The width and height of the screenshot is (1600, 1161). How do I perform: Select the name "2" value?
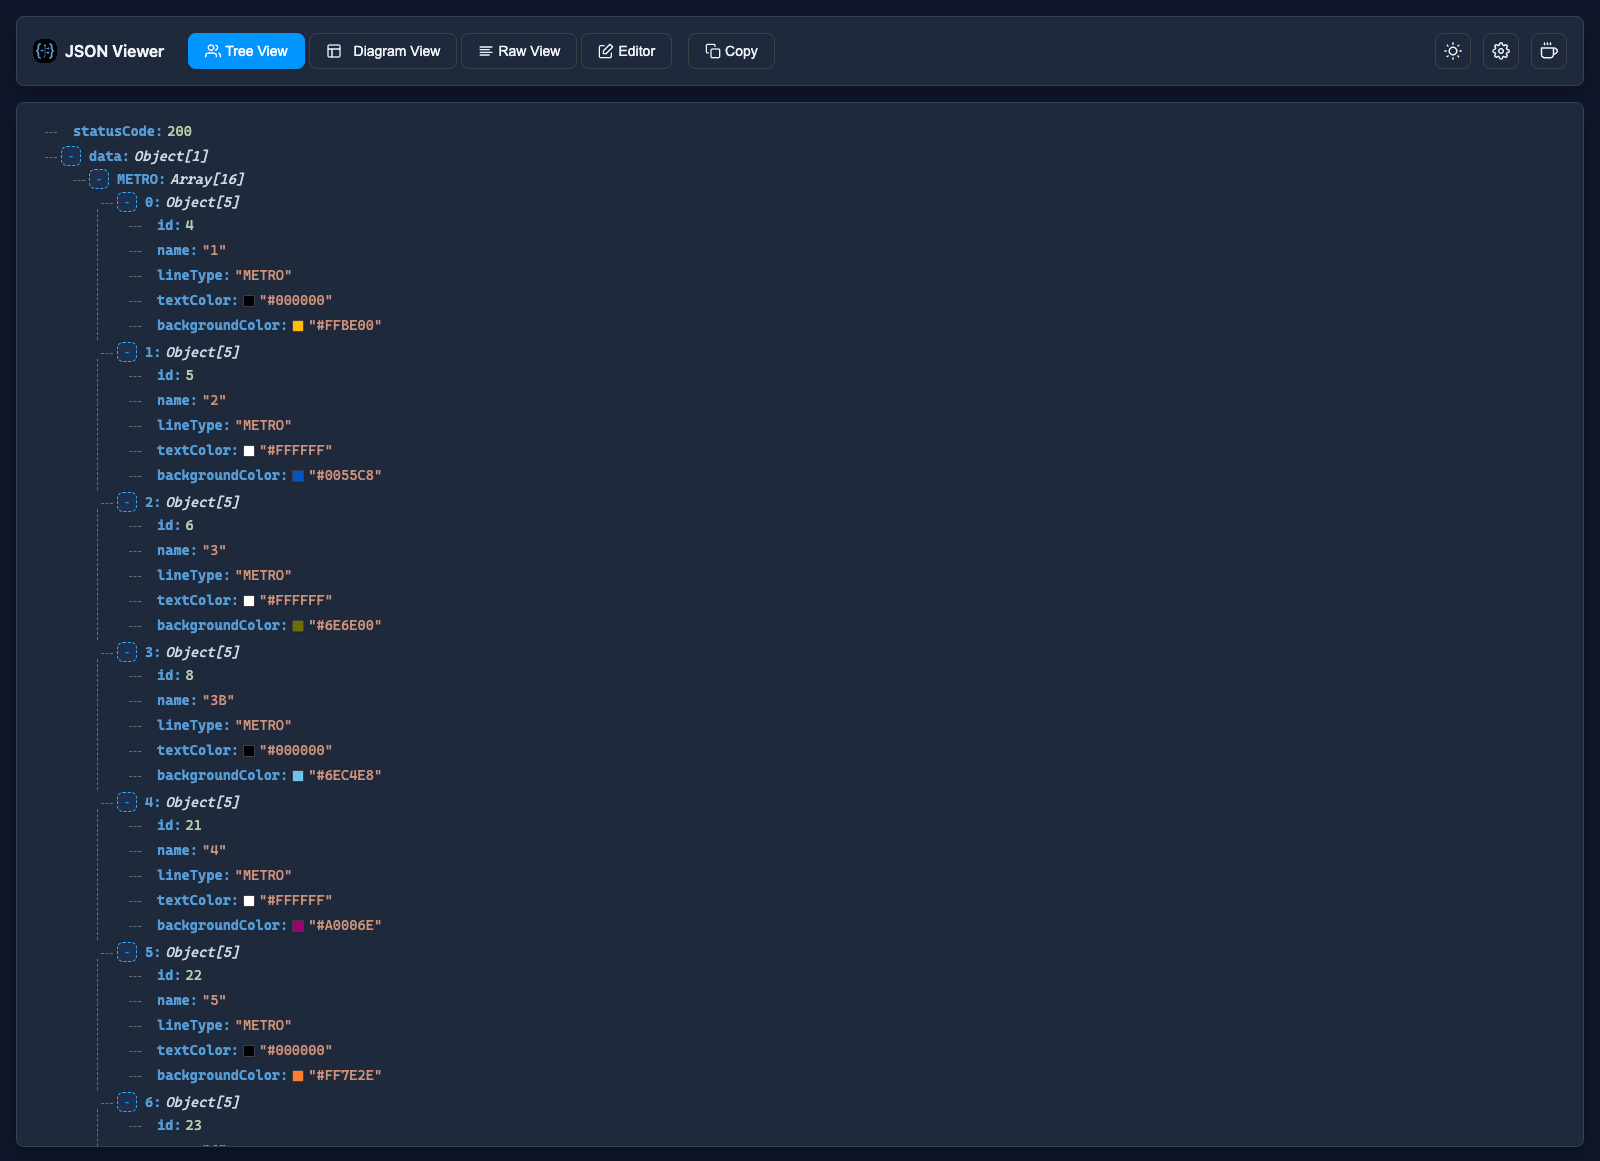pos(214,400)
